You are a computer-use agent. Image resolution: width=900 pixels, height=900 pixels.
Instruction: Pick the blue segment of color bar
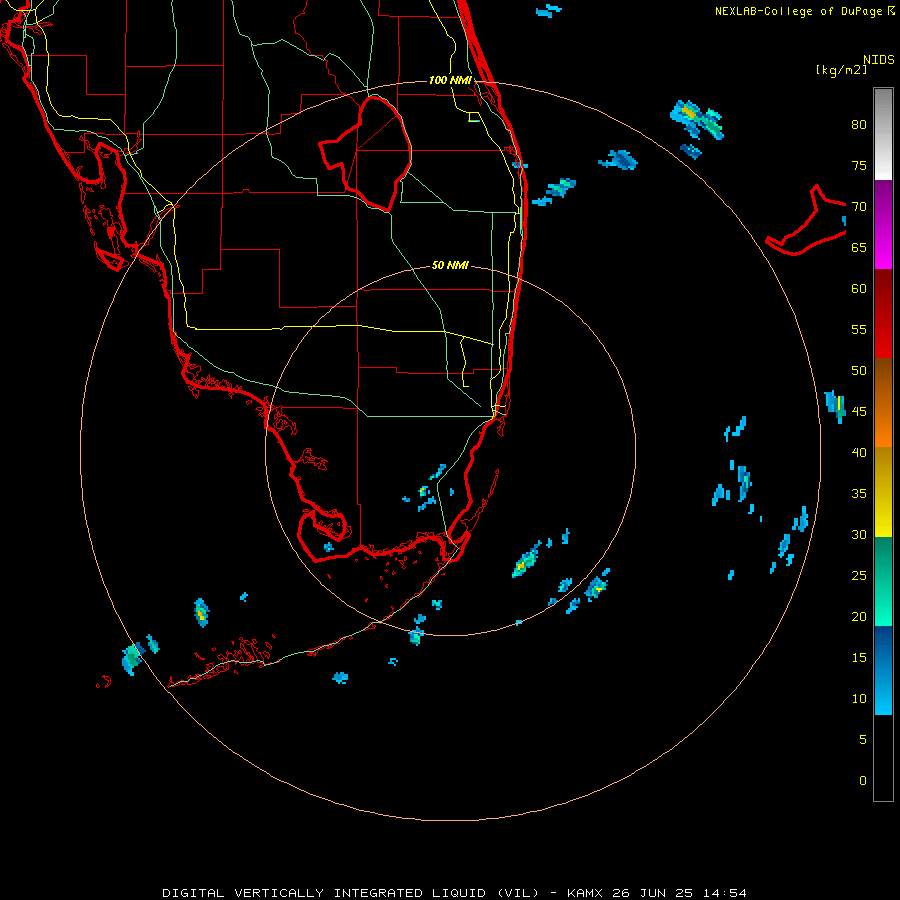coord(883,670)
